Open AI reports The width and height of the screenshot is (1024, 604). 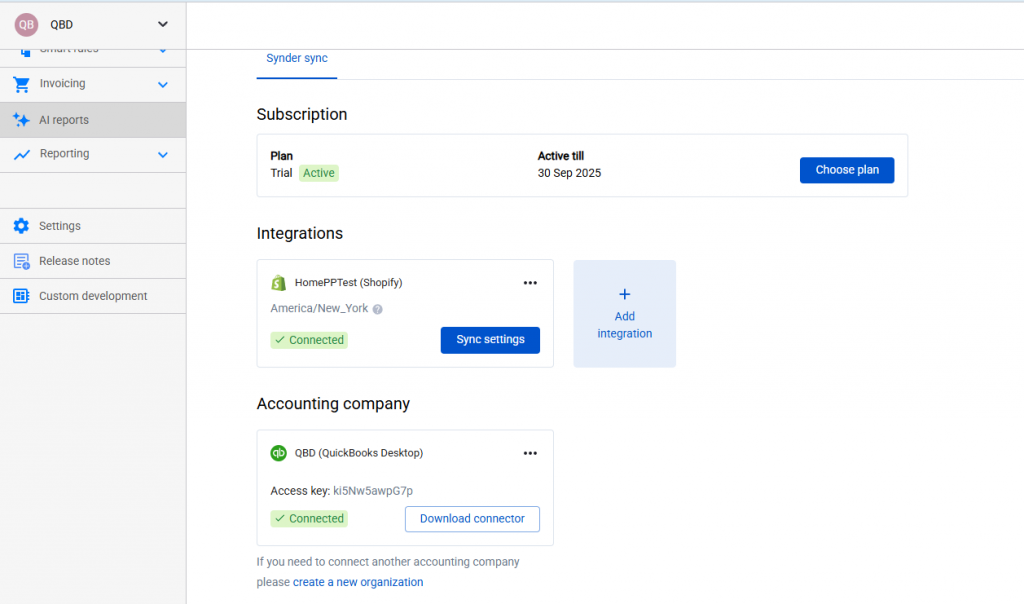point(93,120)
